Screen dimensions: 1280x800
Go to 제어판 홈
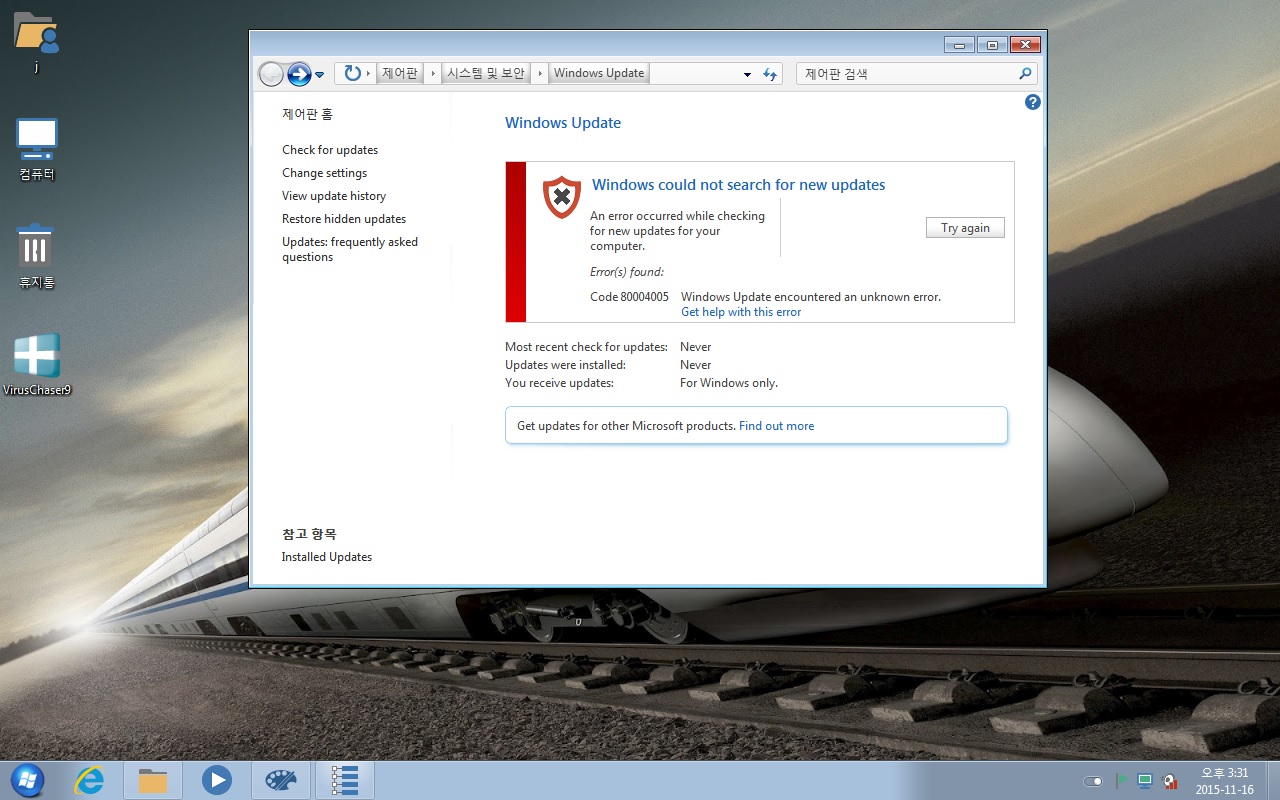(308, 114)
